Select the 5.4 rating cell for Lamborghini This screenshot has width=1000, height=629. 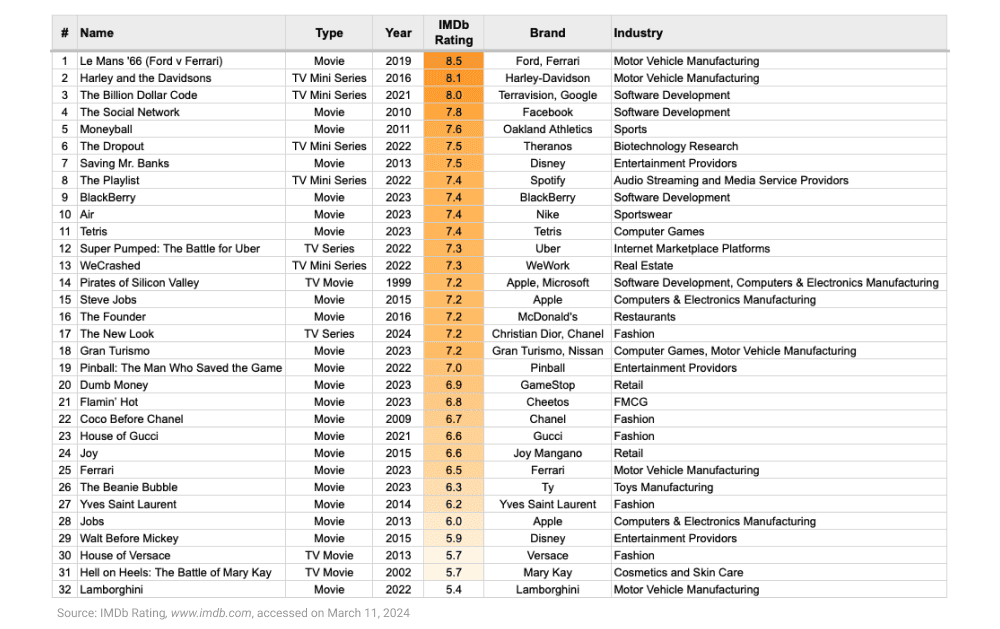tap(453, 590)
